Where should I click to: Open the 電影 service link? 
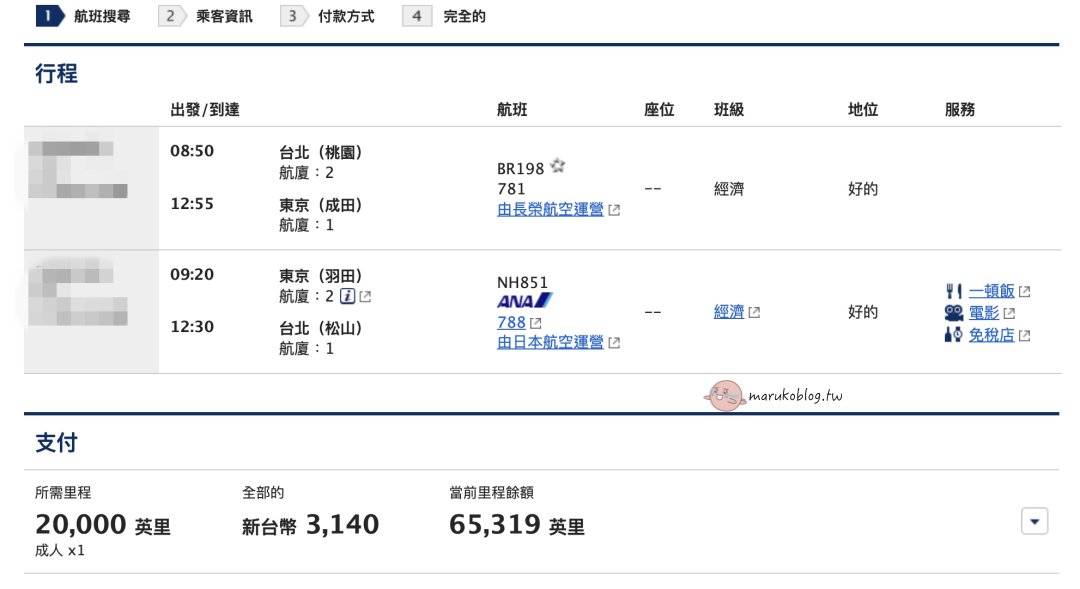pos(984,313)
